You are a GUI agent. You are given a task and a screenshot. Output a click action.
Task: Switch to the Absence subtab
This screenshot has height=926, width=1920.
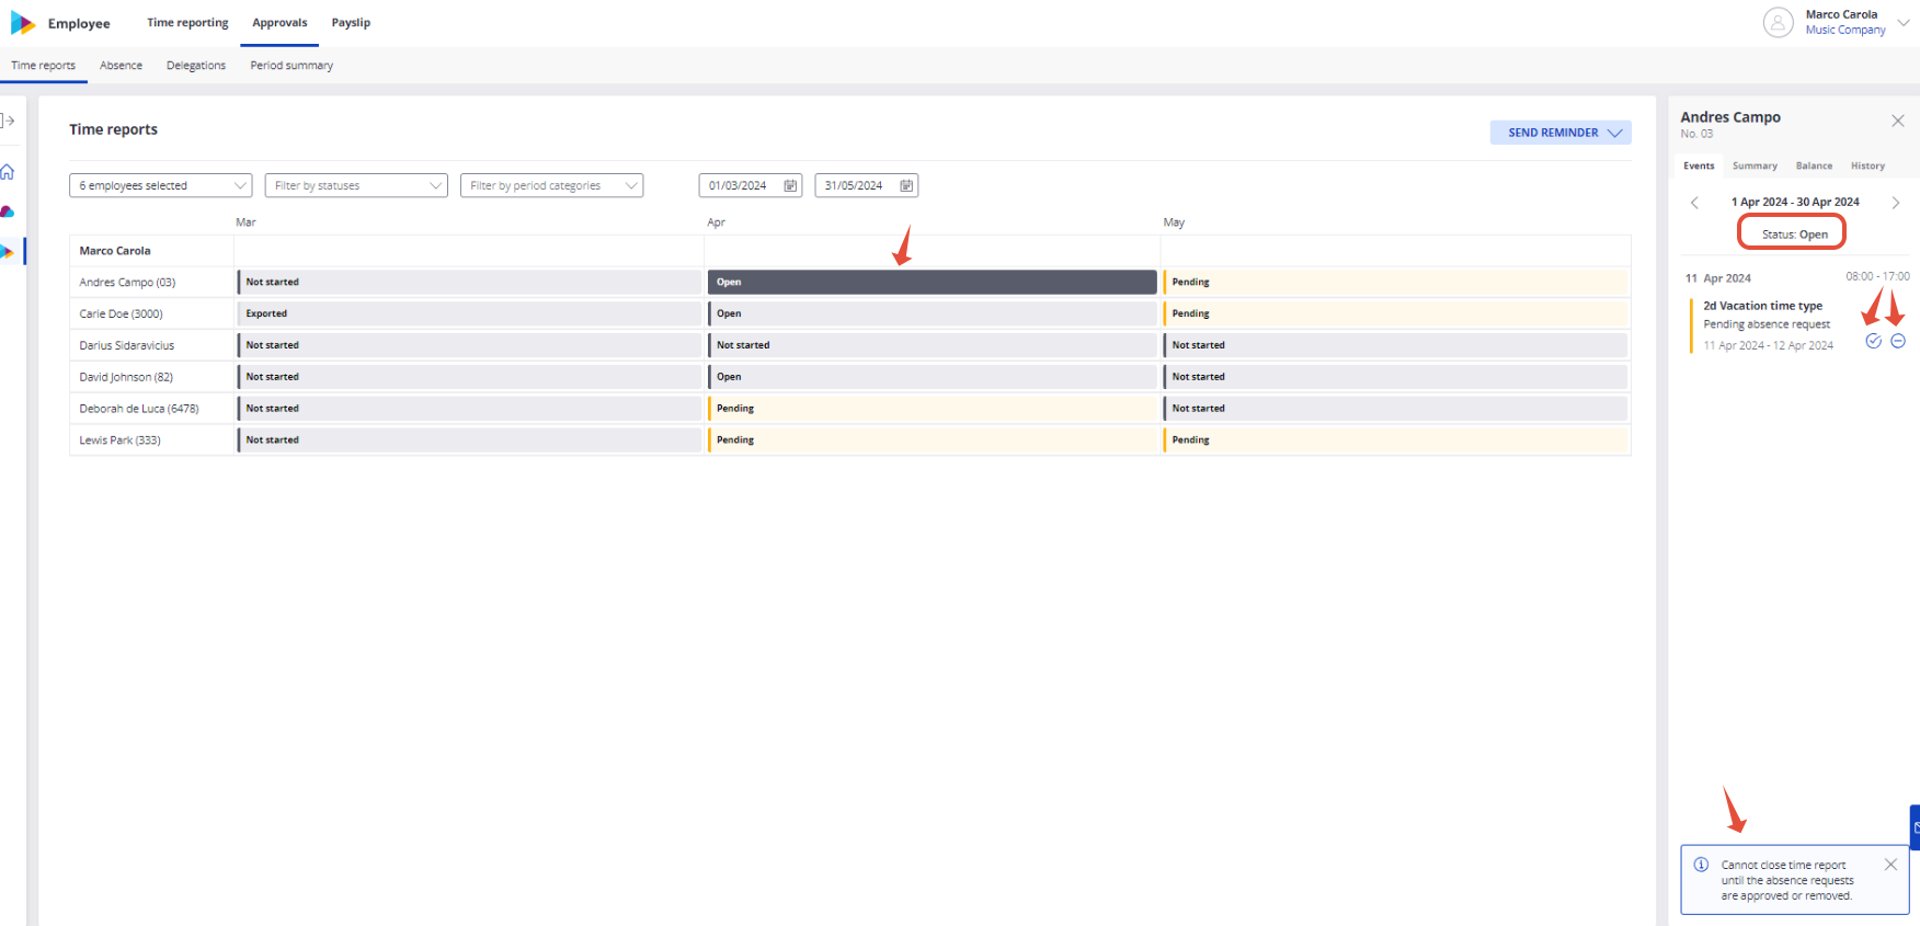121,66
